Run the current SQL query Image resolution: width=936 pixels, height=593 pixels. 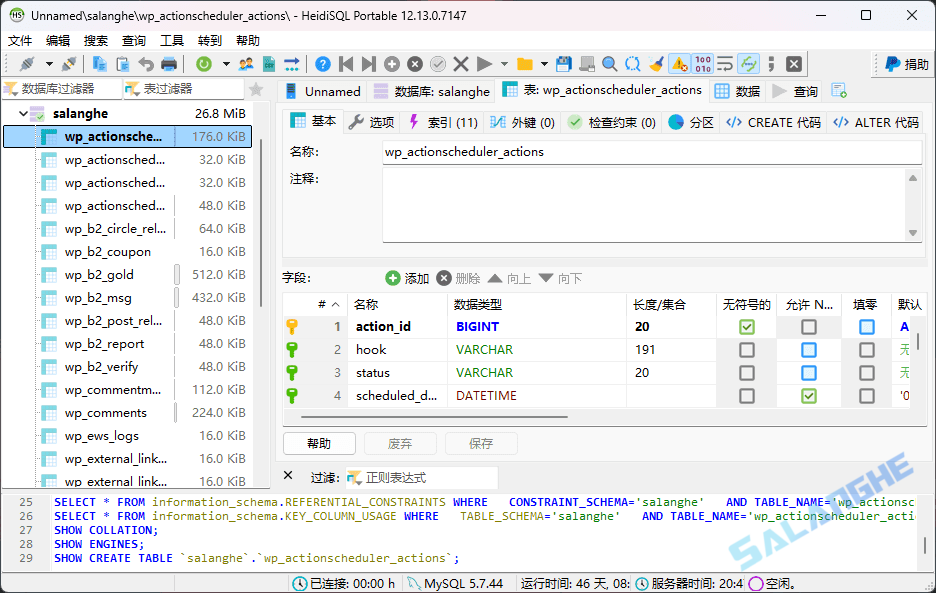pos(484,64)
